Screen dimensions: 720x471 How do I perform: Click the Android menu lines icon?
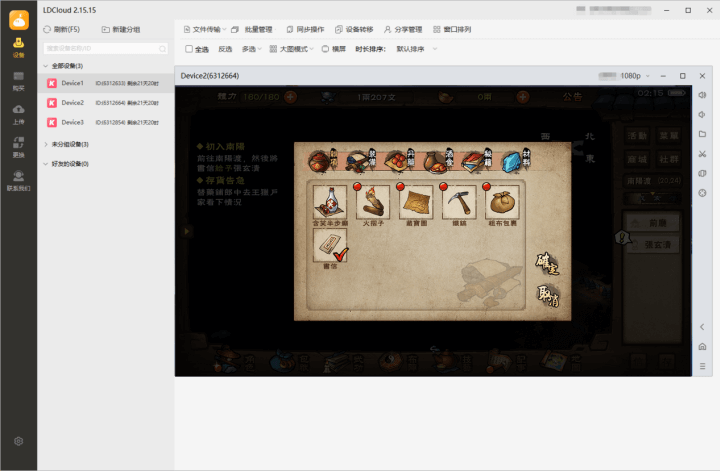point(702,366)
